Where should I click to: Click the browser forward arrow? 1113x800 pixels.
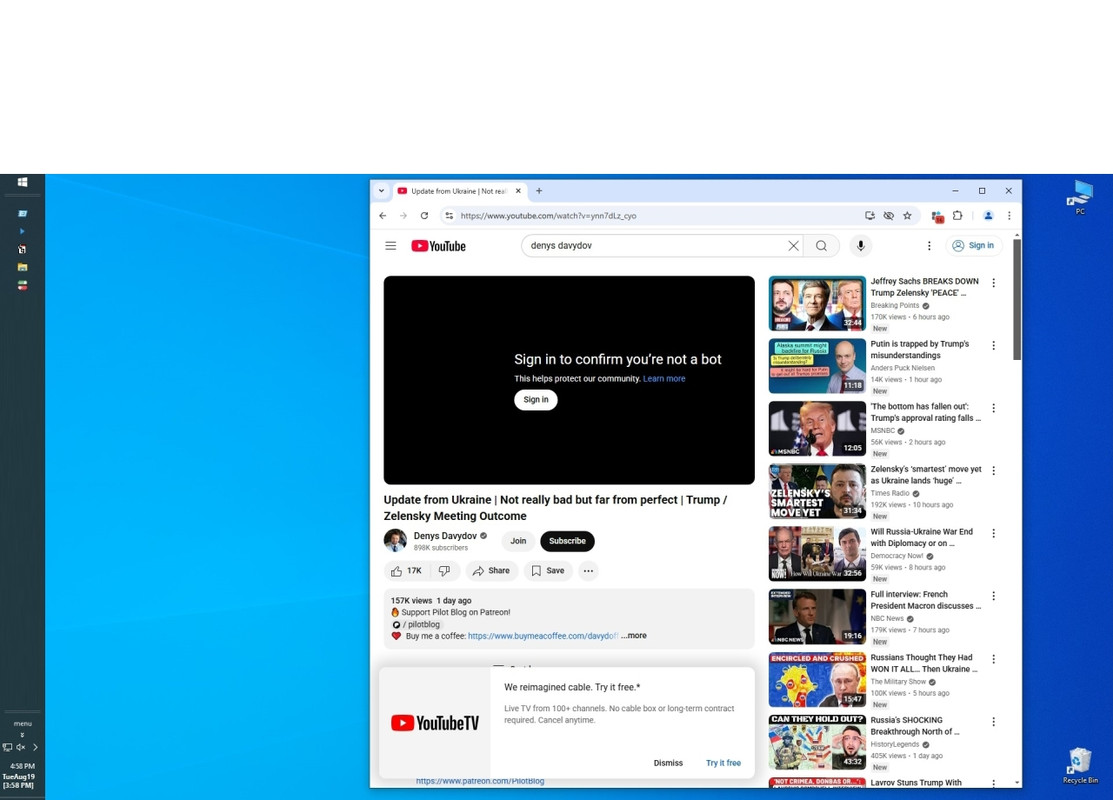click(x=403, y=216)
